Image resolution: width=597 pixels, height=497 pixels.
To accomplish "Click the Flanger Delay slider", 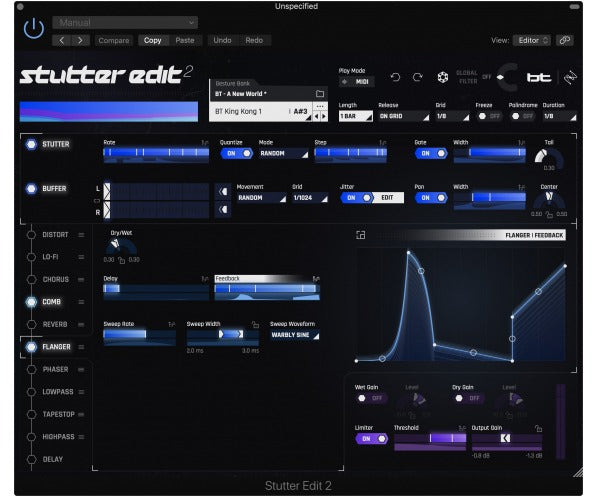I will coord(156,292).
